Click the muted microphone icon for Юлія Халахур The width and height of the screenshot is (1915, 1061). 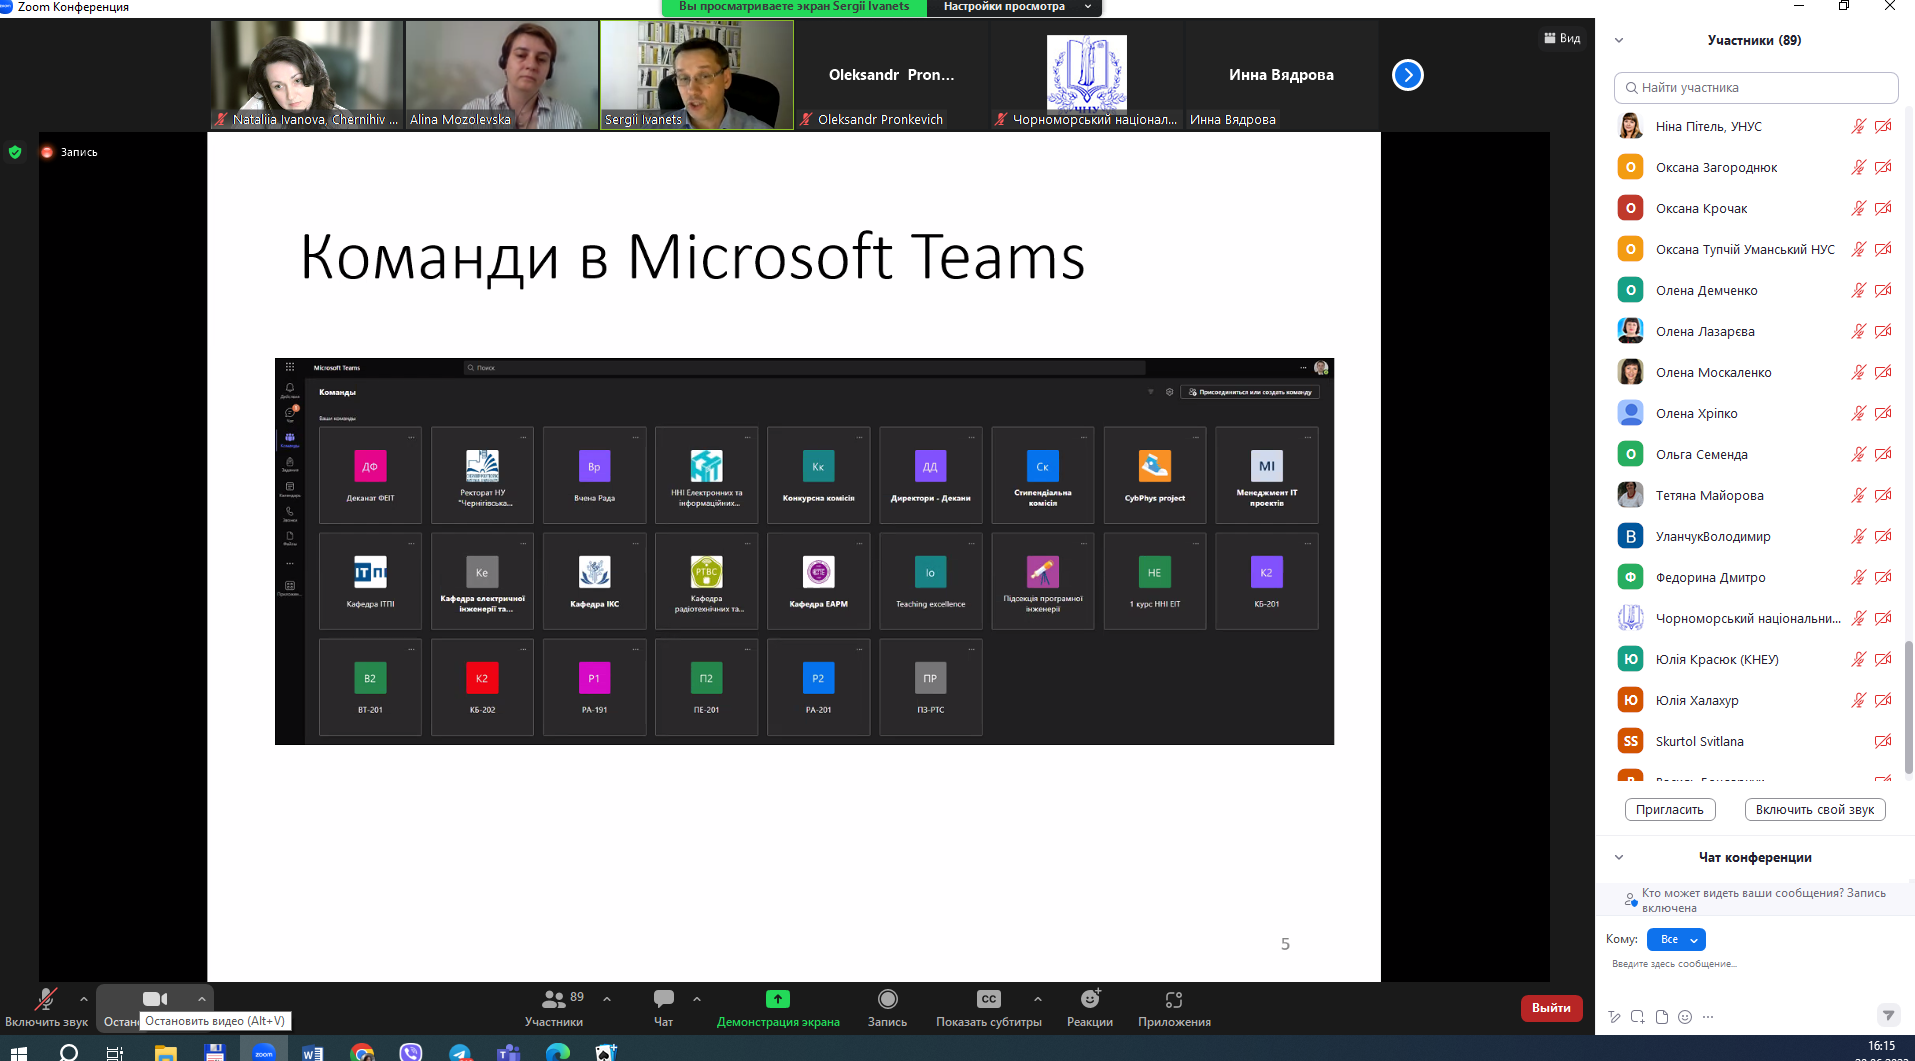[x=1858, y=700]
